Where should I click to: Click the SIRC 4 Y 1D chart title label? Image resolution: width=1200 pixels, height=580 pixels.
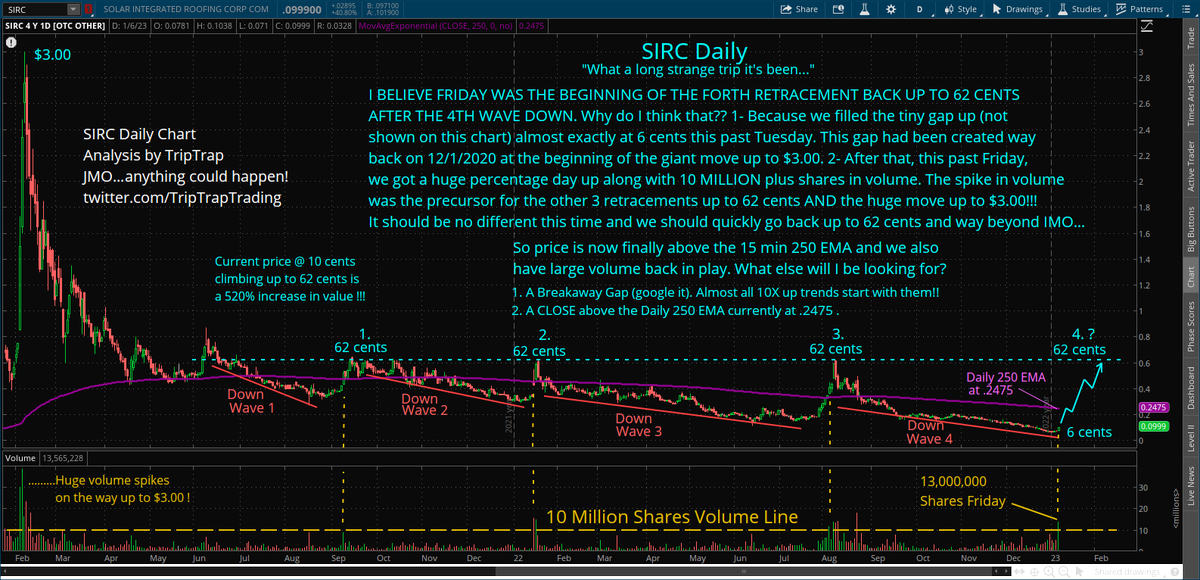coord(55,26)
